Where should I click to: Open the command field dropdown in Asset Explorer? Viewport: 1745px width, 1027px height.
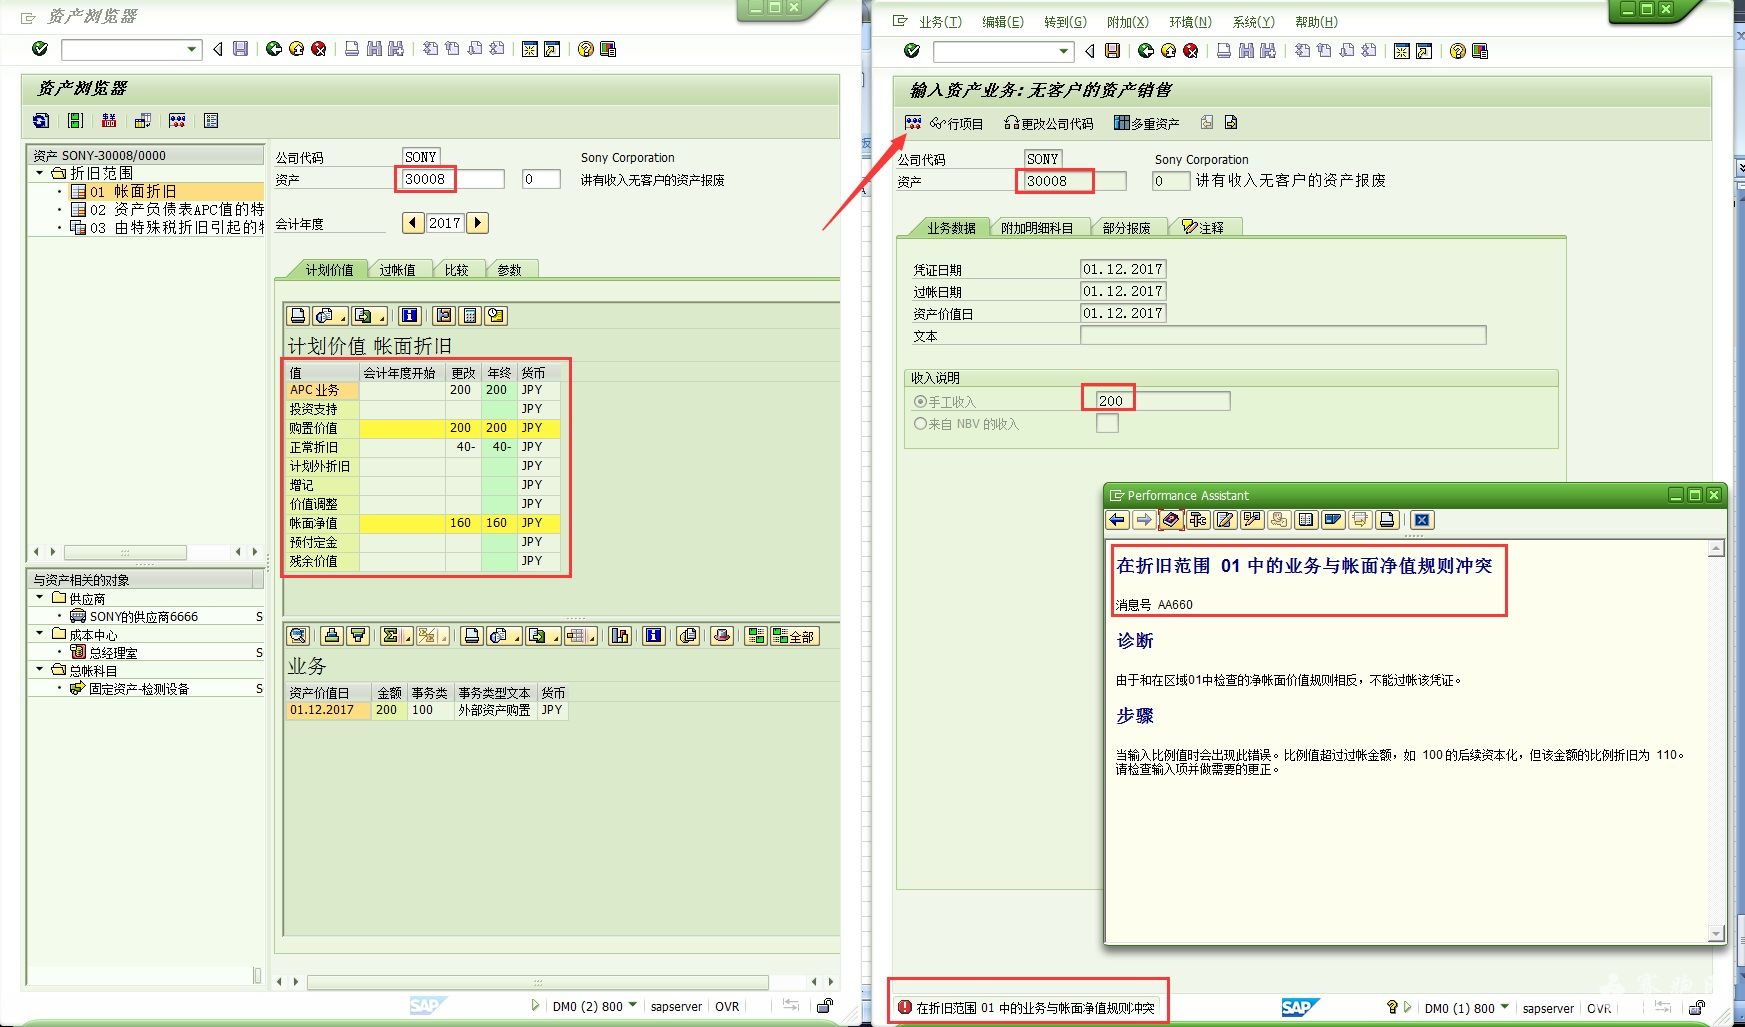pos(192,49)
